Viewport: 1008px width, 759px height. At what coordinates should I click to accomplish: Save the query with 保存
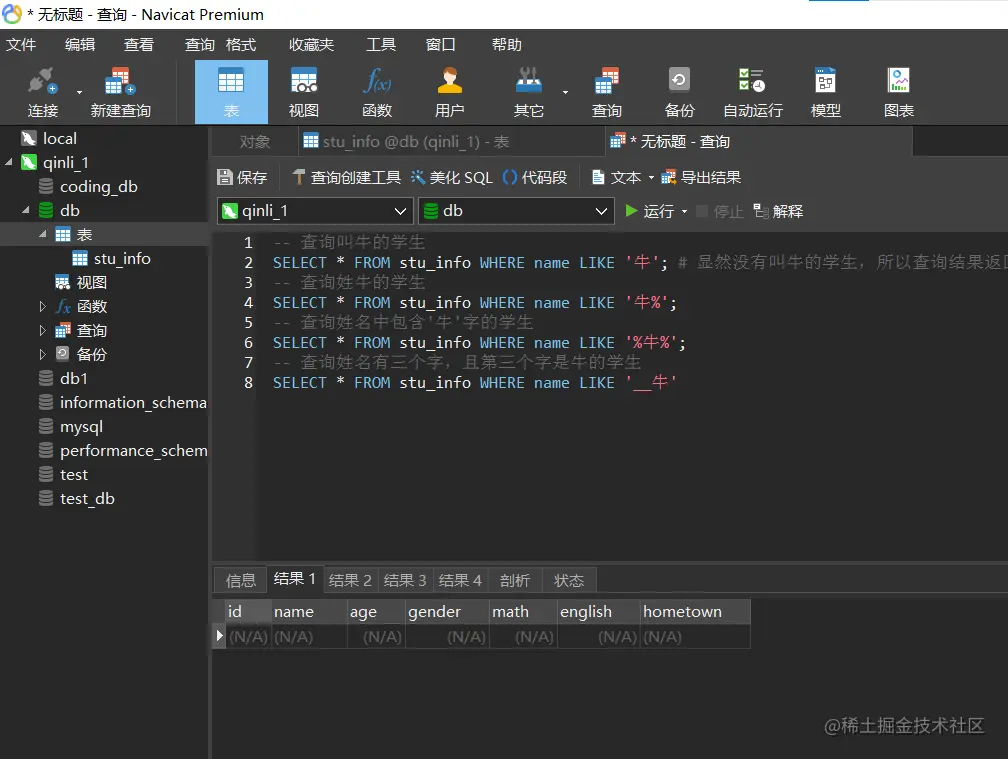click(x=242, y=177)
